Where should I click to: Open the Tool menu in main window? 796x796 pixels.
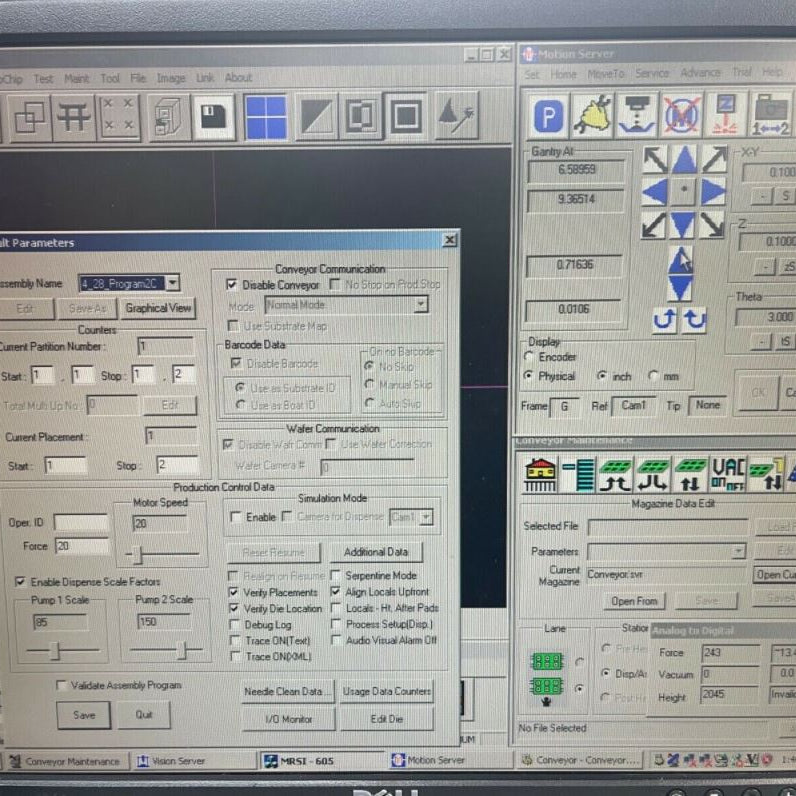pos(110,78)
